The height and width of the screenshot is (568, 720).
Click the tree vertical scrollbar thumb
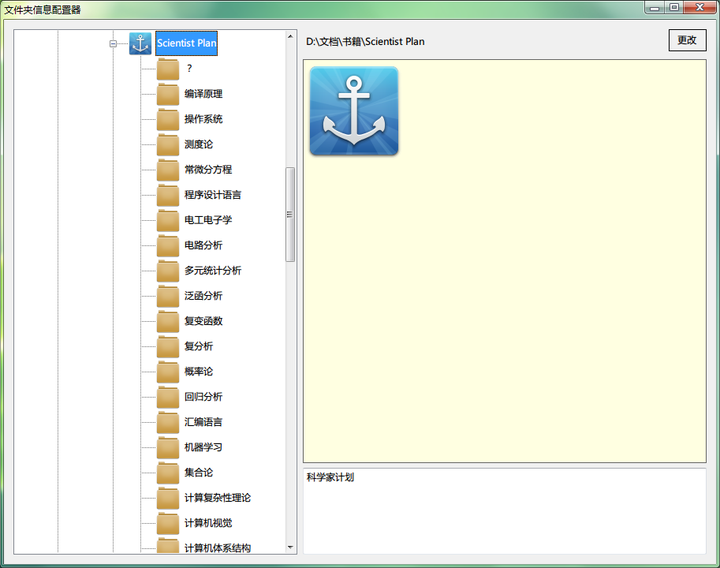(x=290, y=214)
